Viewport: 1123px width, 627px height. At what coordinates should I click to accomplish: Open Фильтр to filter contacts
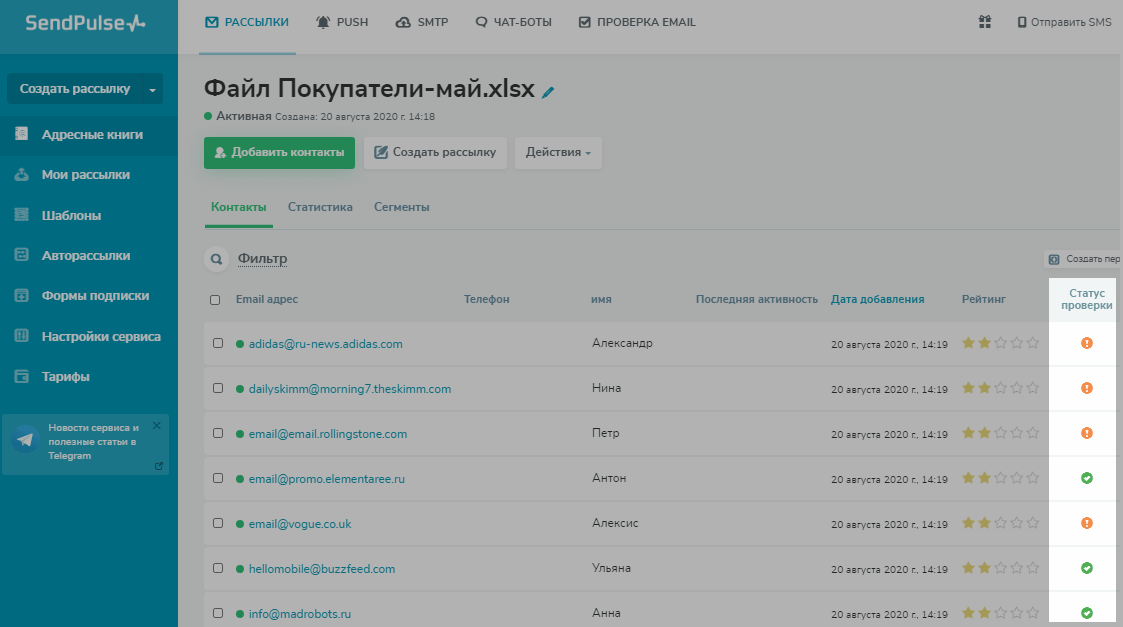click(x=262, y=260)
